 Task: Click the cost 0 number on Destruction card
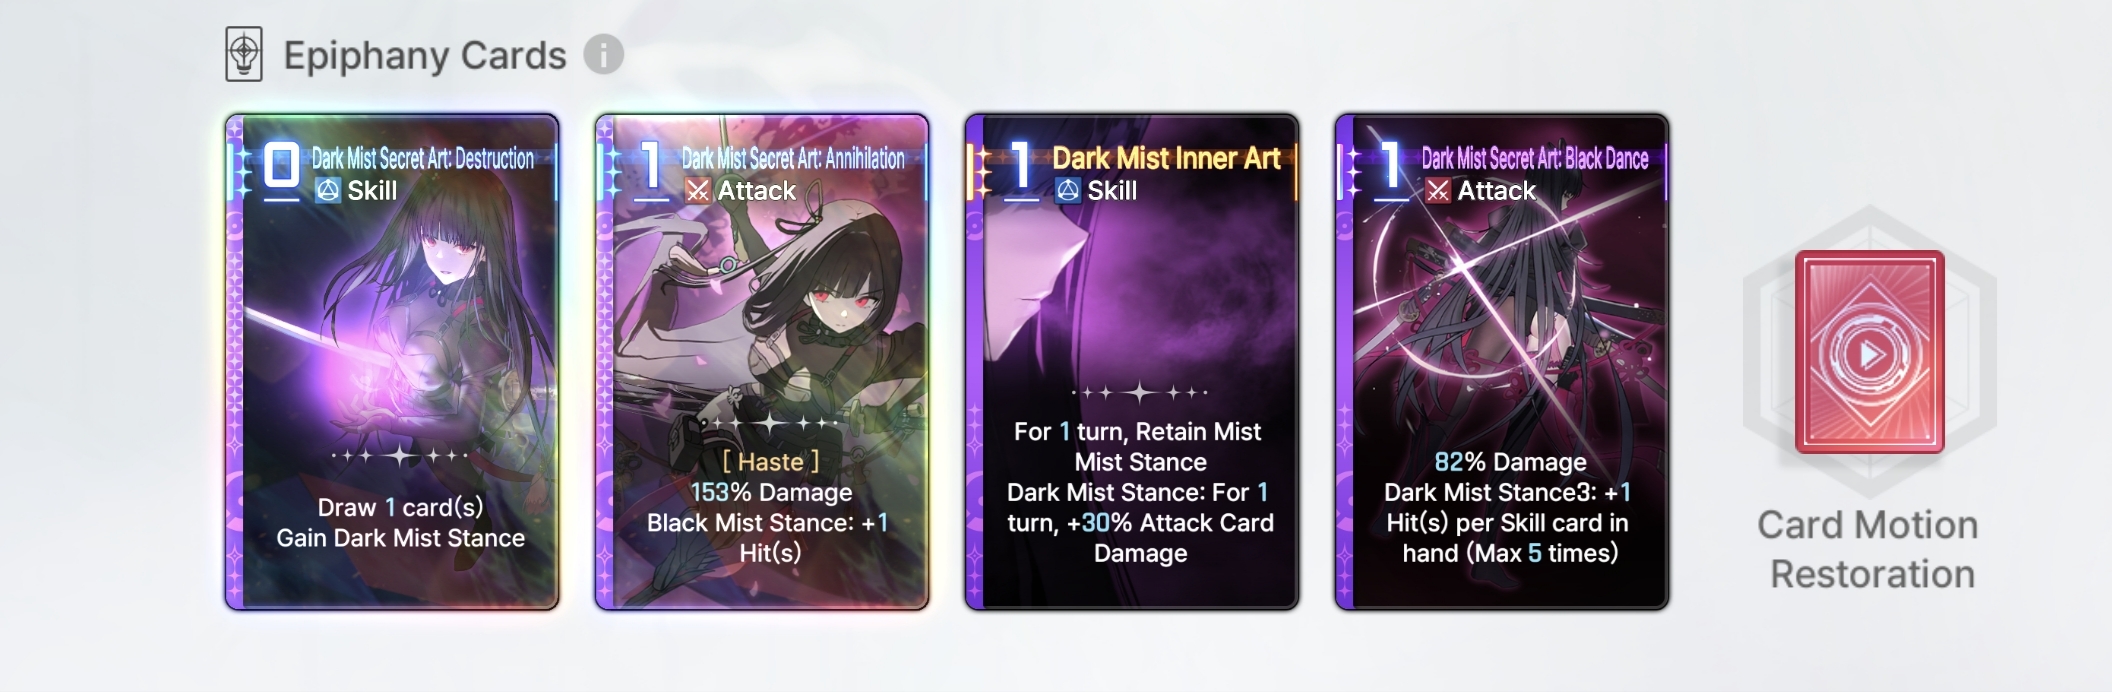pyautogui.click(x=281, y=165)
